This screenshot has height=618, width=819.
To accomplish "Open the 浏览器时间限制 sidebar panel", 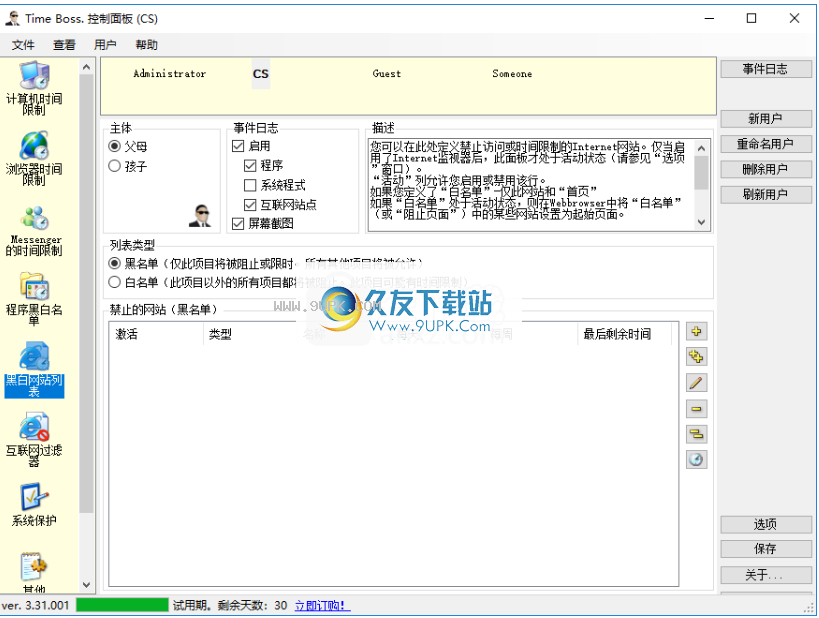I will 34,158.
